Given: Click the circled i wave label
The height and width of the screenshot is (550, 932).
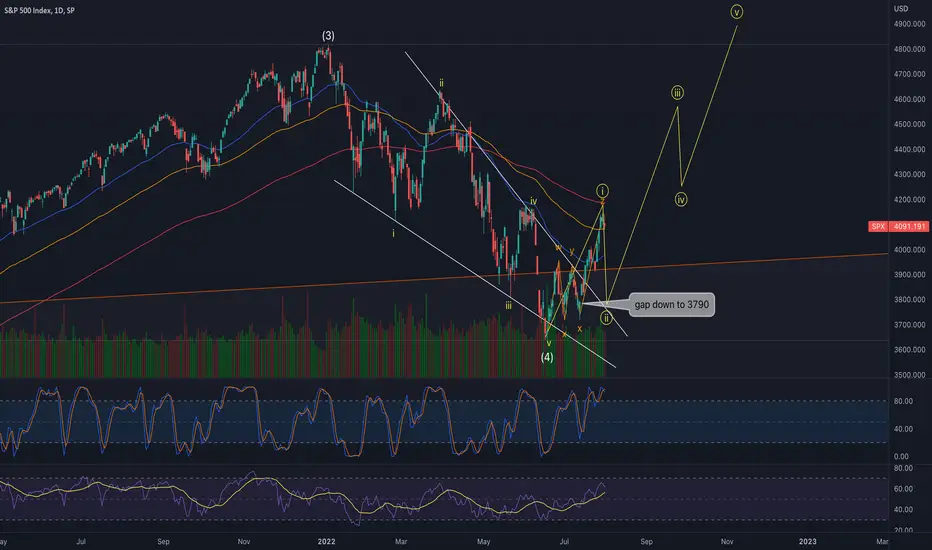Looking at the screenshot, I should [x=602, y=191].
